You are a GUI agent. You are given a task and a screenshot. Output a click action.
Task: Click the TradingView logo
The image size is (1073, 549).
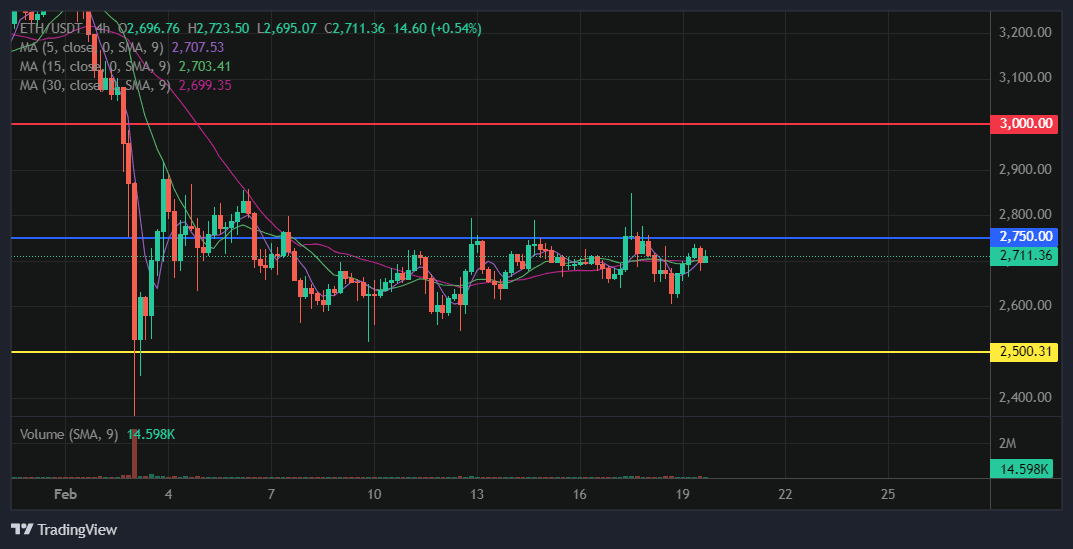click(x=64, y=529)
